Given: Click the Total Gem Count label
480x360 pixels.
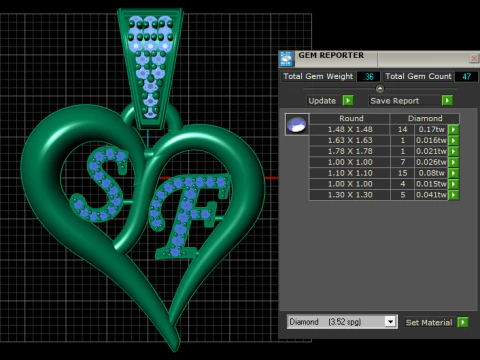Looking at the screenshot, I should coord(418,76).
